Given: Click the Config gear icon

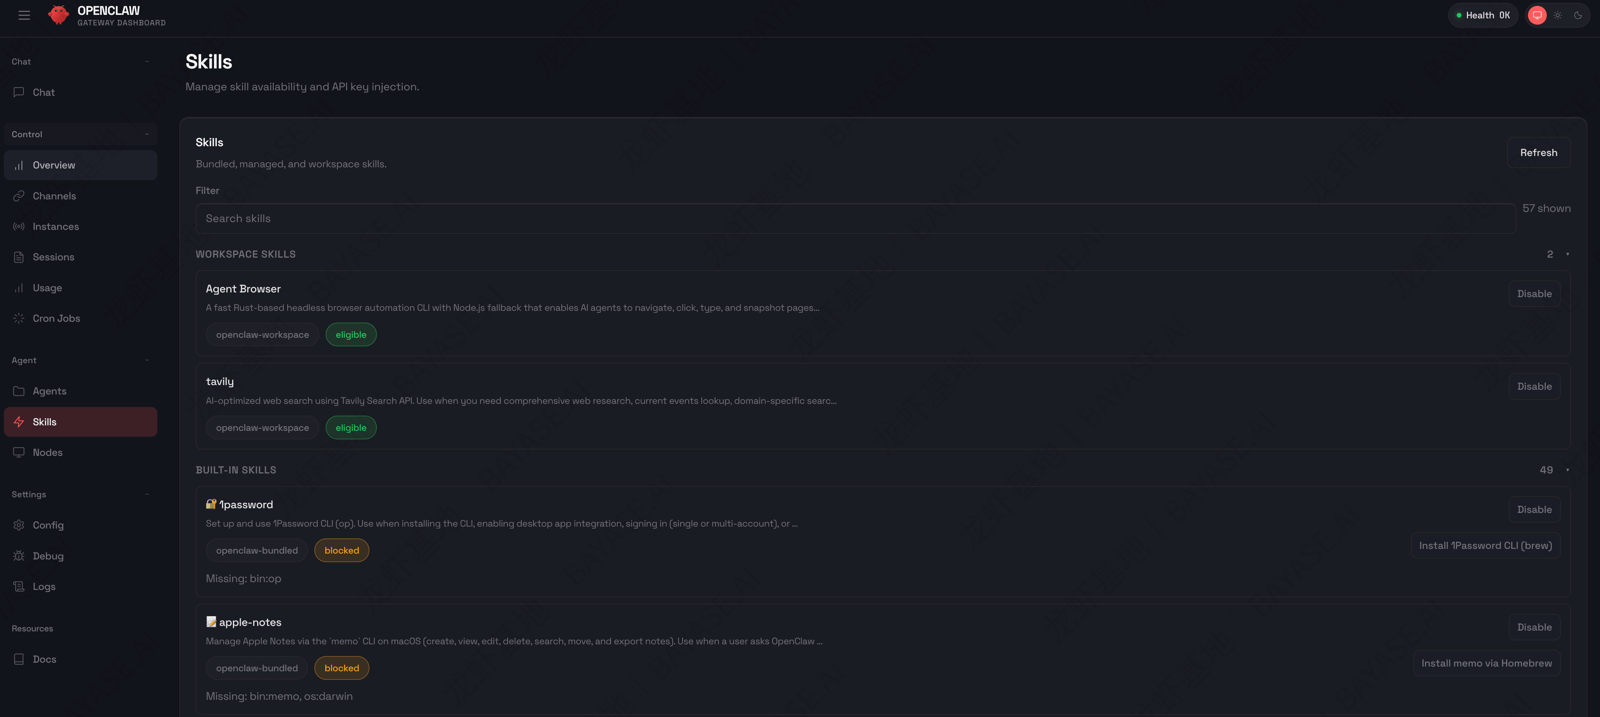Looking at the screenshot, I should (19, 525).
